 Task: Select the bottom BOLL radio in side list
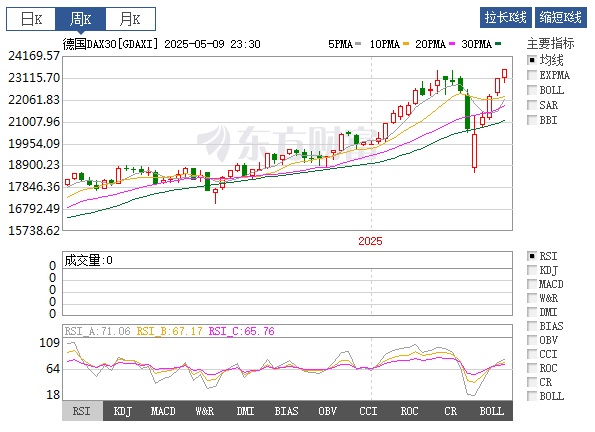click(532, 396)
